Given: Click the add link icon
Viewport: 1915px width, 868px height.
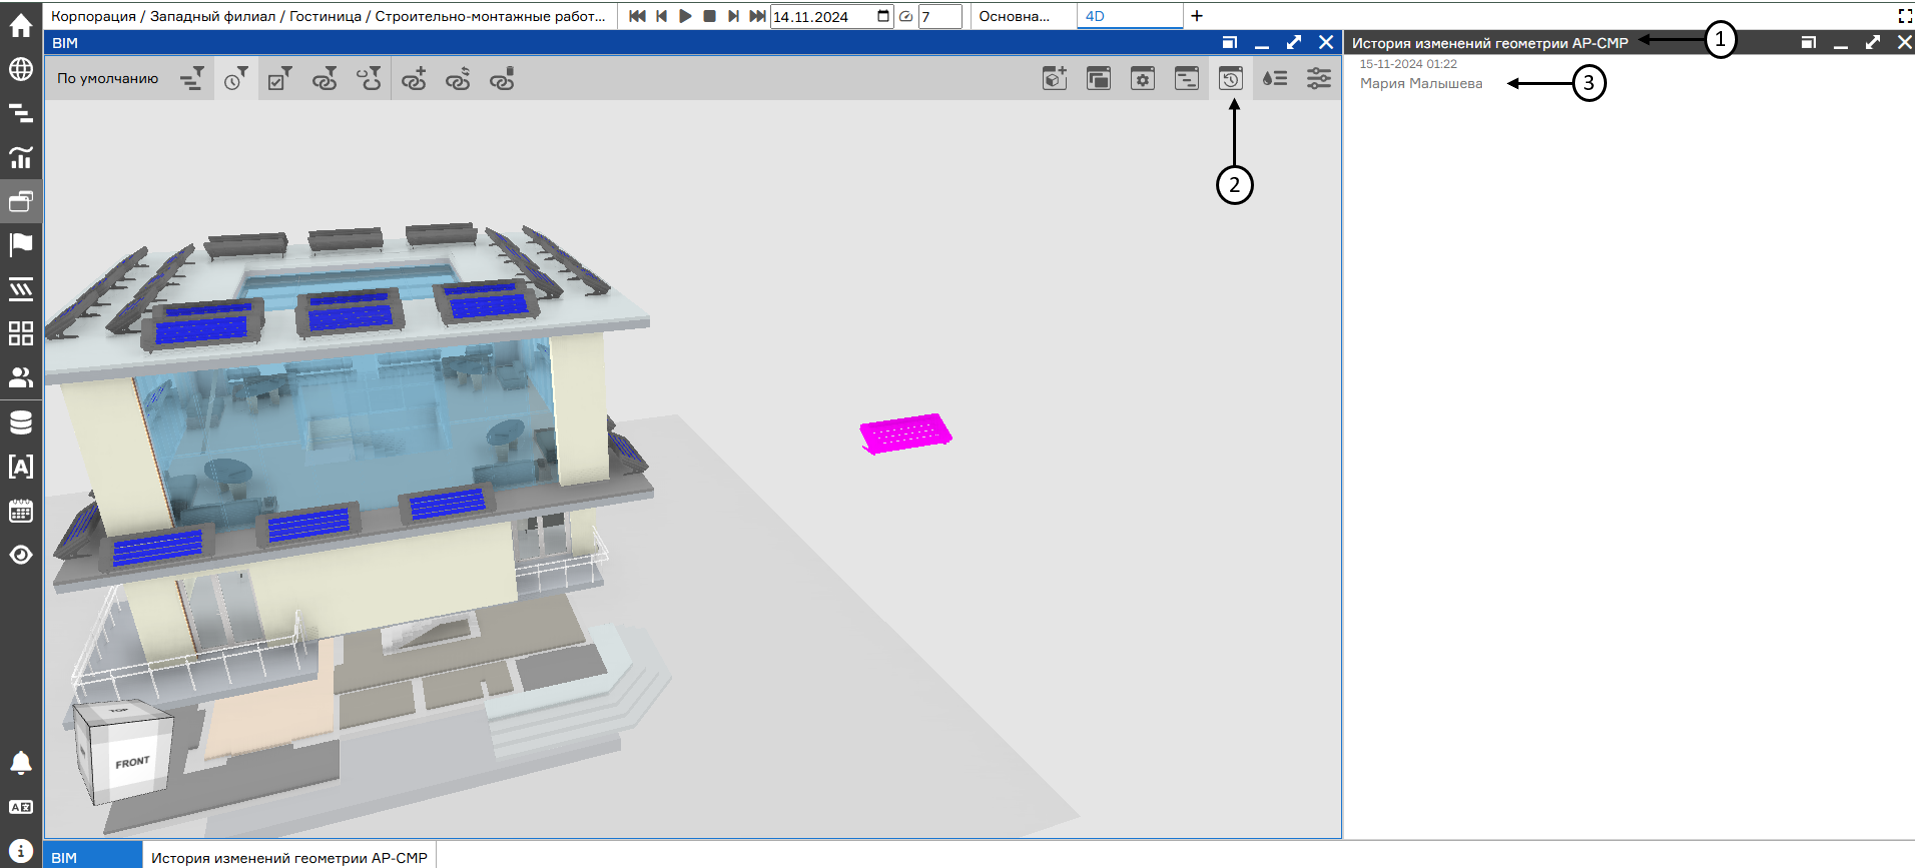Looking at the screenshot, I should pos(414,79).
